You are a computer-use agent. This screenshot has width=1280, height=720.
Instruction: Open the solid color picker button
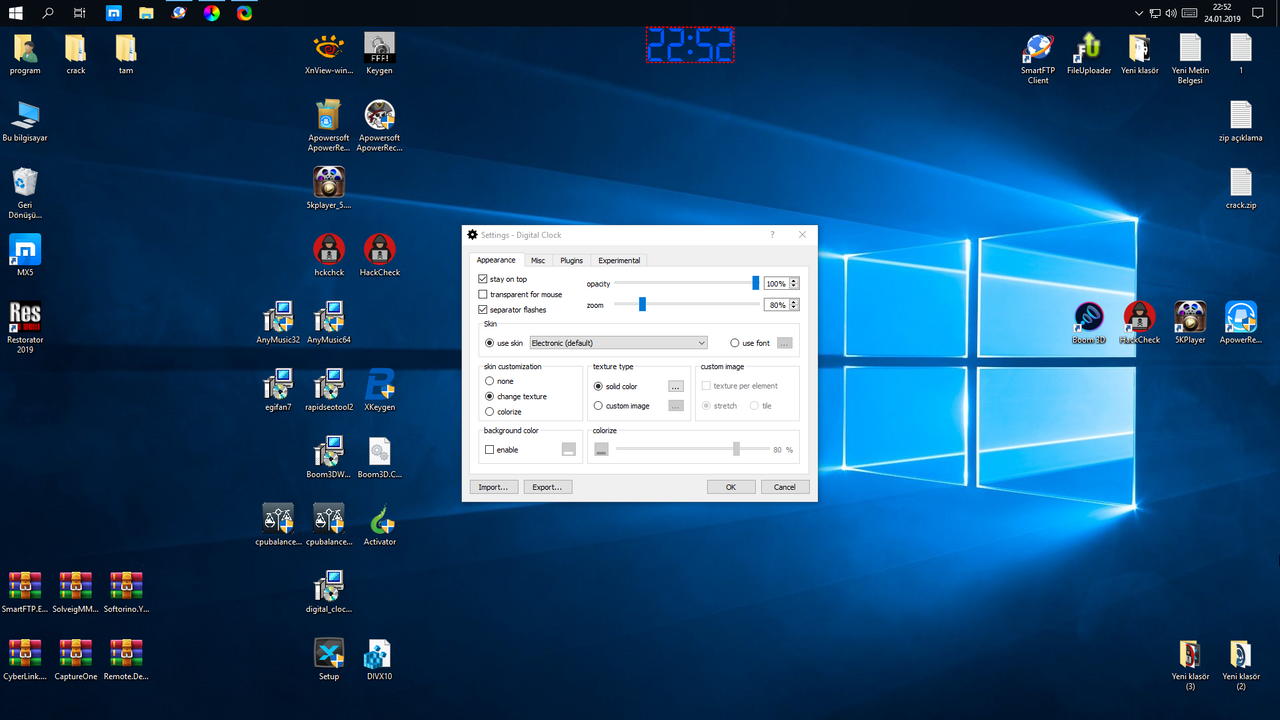click(676, 386)
